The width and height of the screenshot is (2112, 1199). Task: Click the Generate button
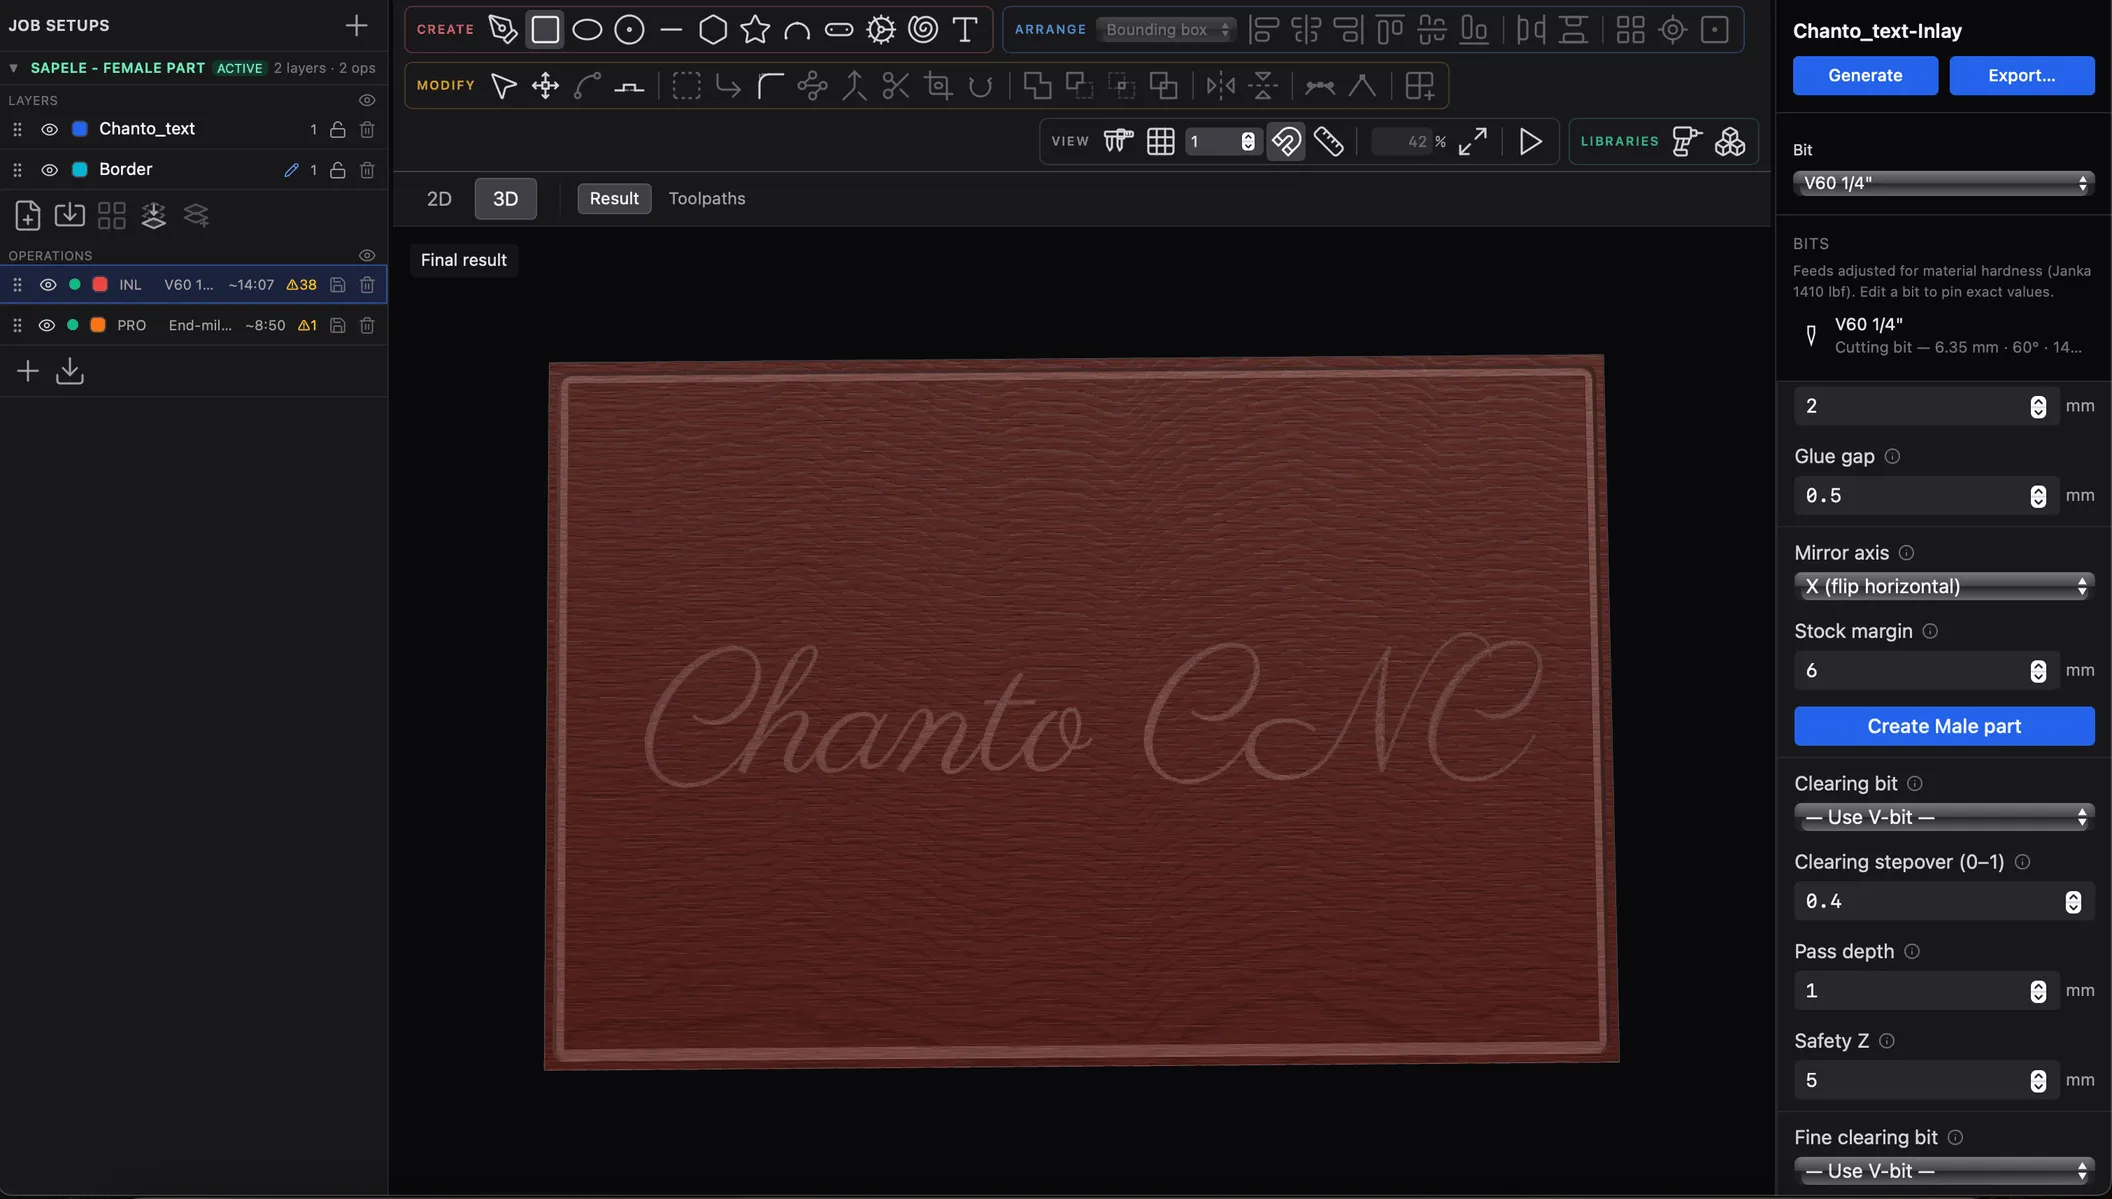[1865, 76]
